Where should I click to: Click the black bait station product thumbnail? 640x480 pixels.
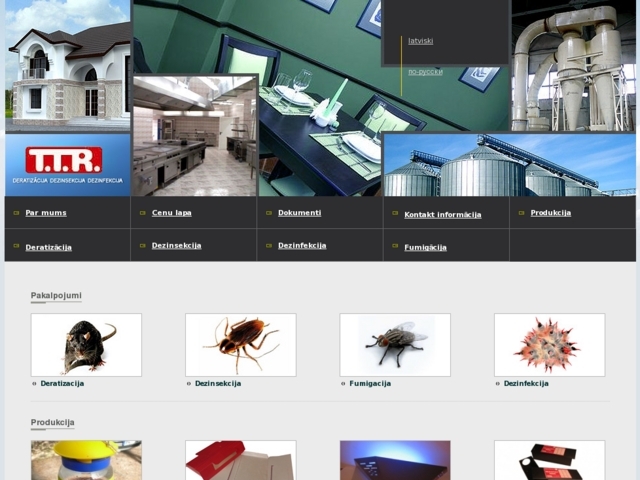click(x=550, y=460)
